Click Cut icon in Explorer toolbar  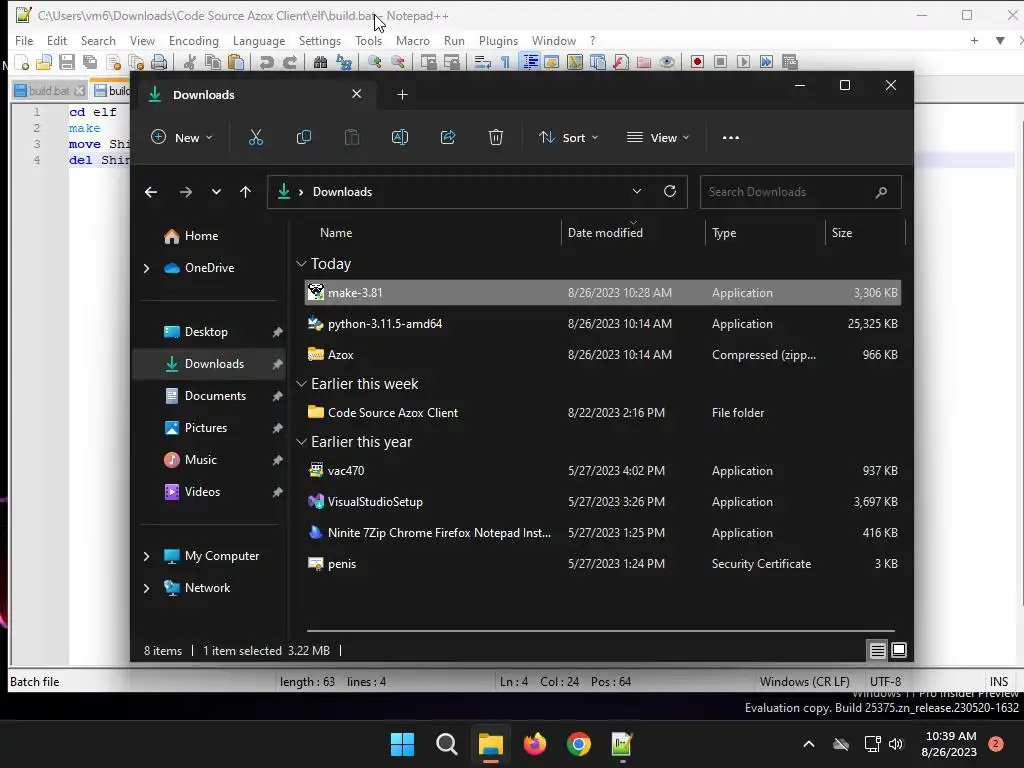tap(255, 138)
